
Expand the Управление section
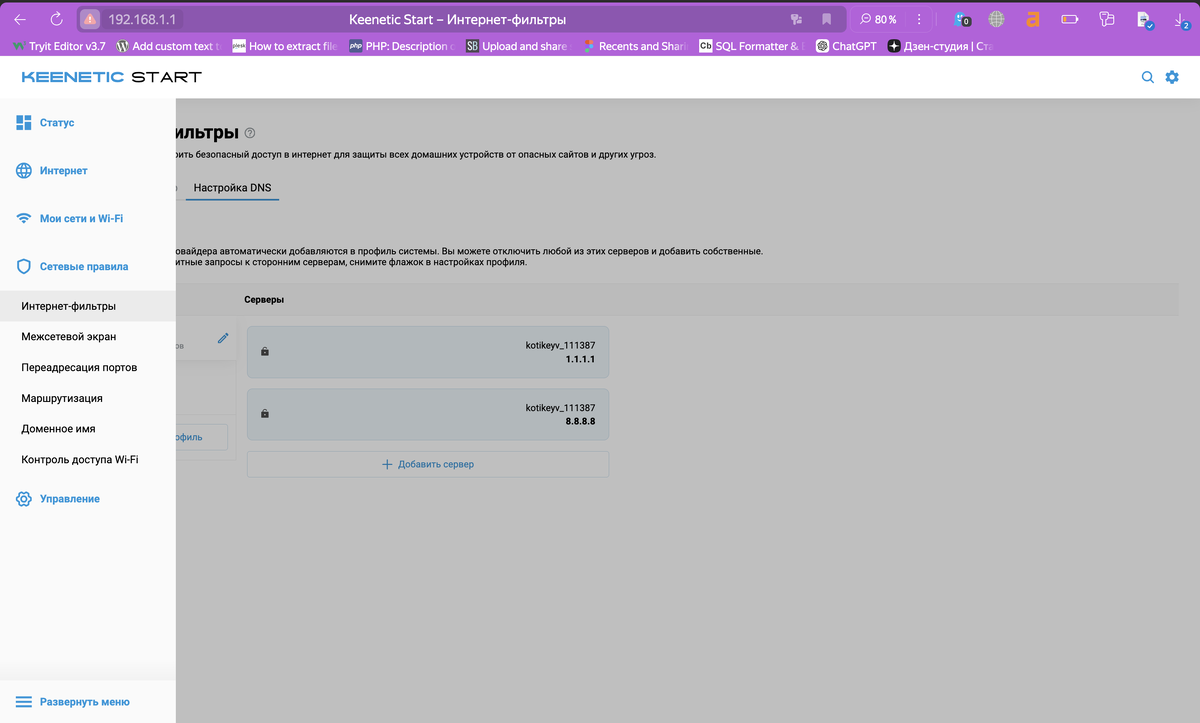tap(69, 498)
